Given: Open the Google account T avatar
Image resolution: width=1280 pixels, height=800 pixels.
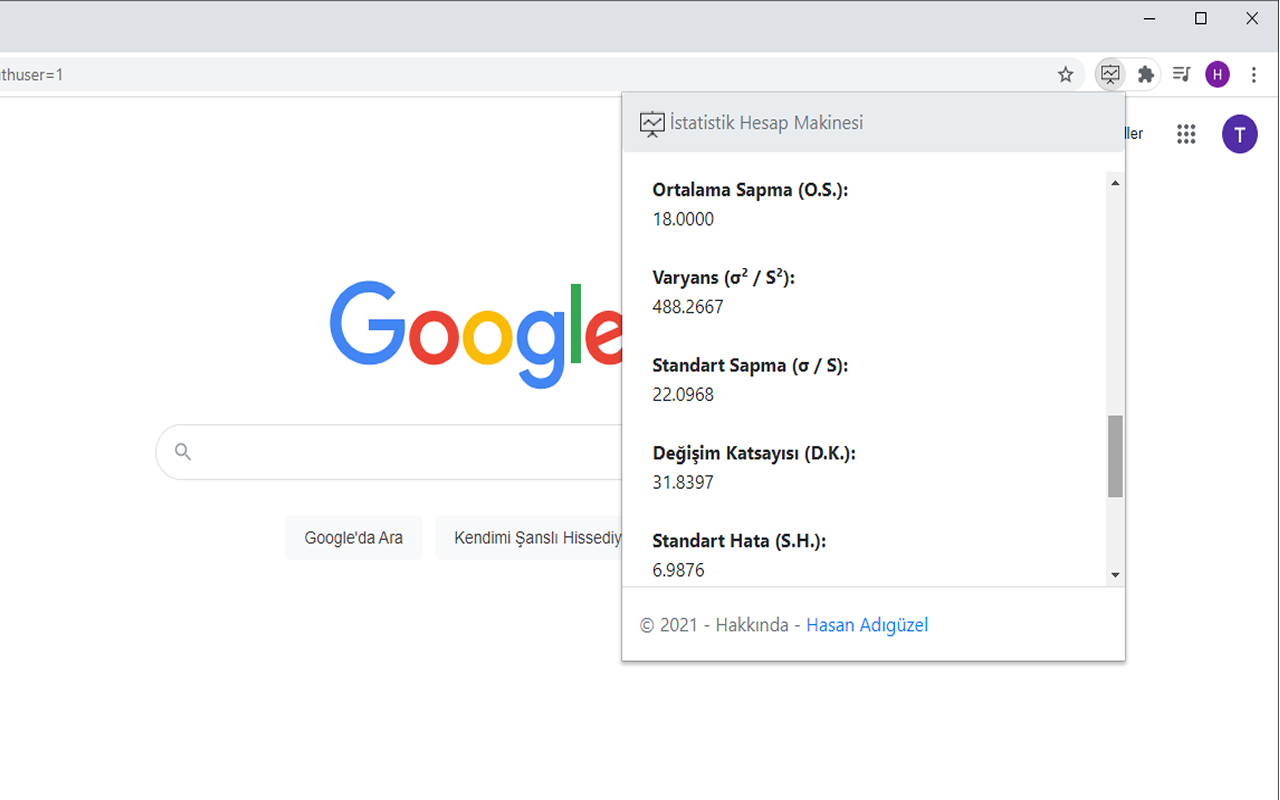Looking at the screenshot, I should [1240, 134].
